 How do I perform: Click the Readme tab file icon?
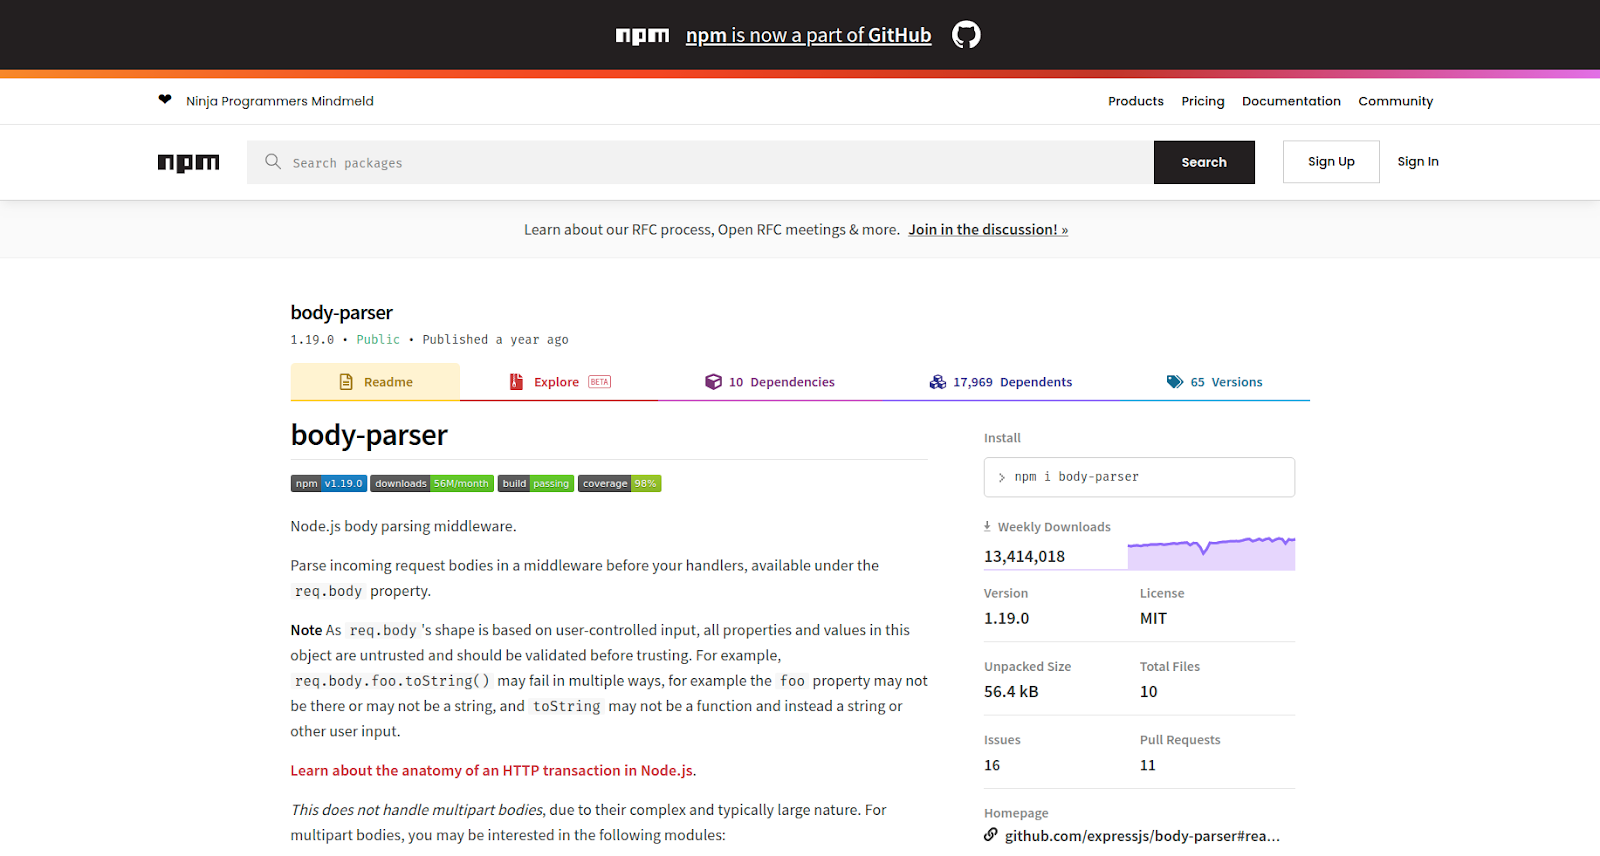click(346, 382)
